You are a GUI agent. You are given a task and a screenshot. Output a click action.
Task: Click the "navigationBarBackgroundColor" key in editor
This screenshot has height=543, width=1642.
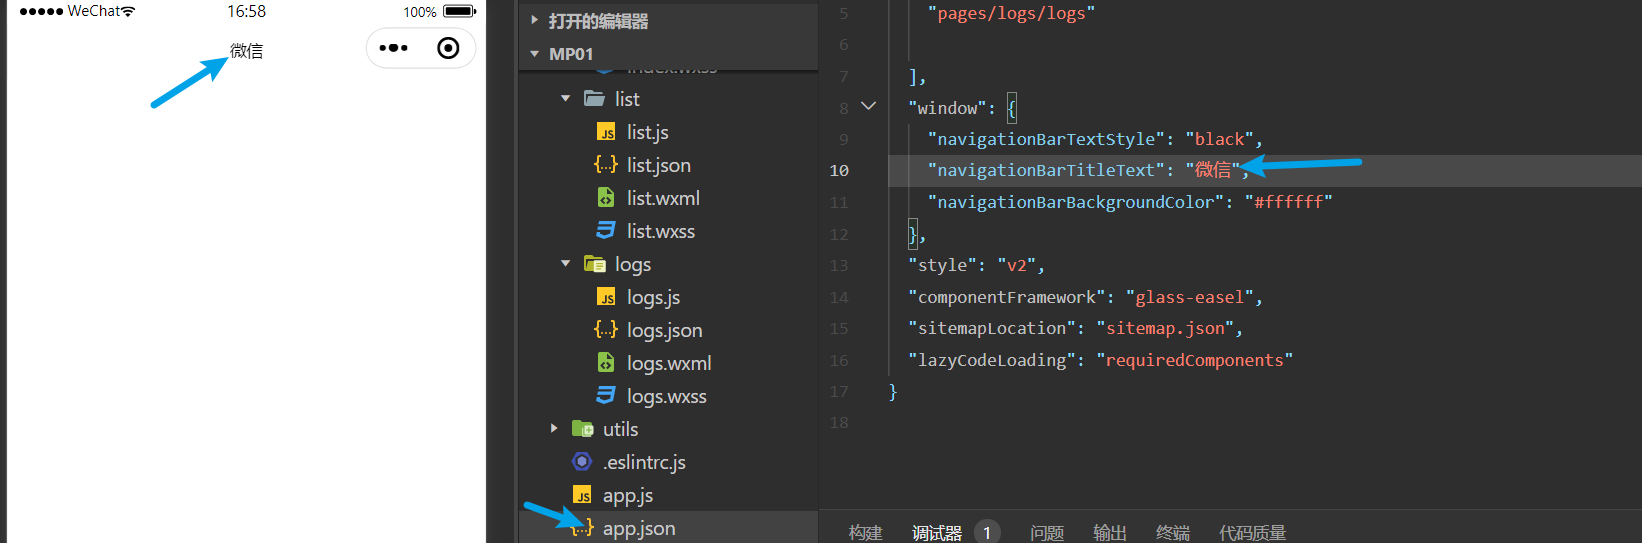(x=1076, y=202)
